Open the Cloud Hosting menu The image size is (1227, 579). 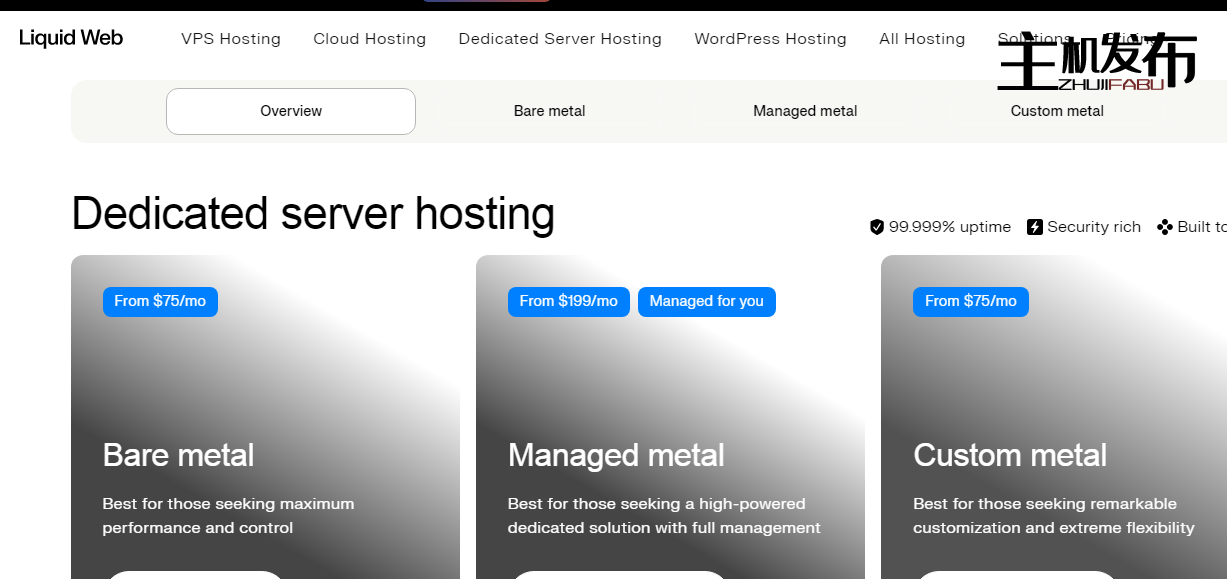(x=369, y=39)
